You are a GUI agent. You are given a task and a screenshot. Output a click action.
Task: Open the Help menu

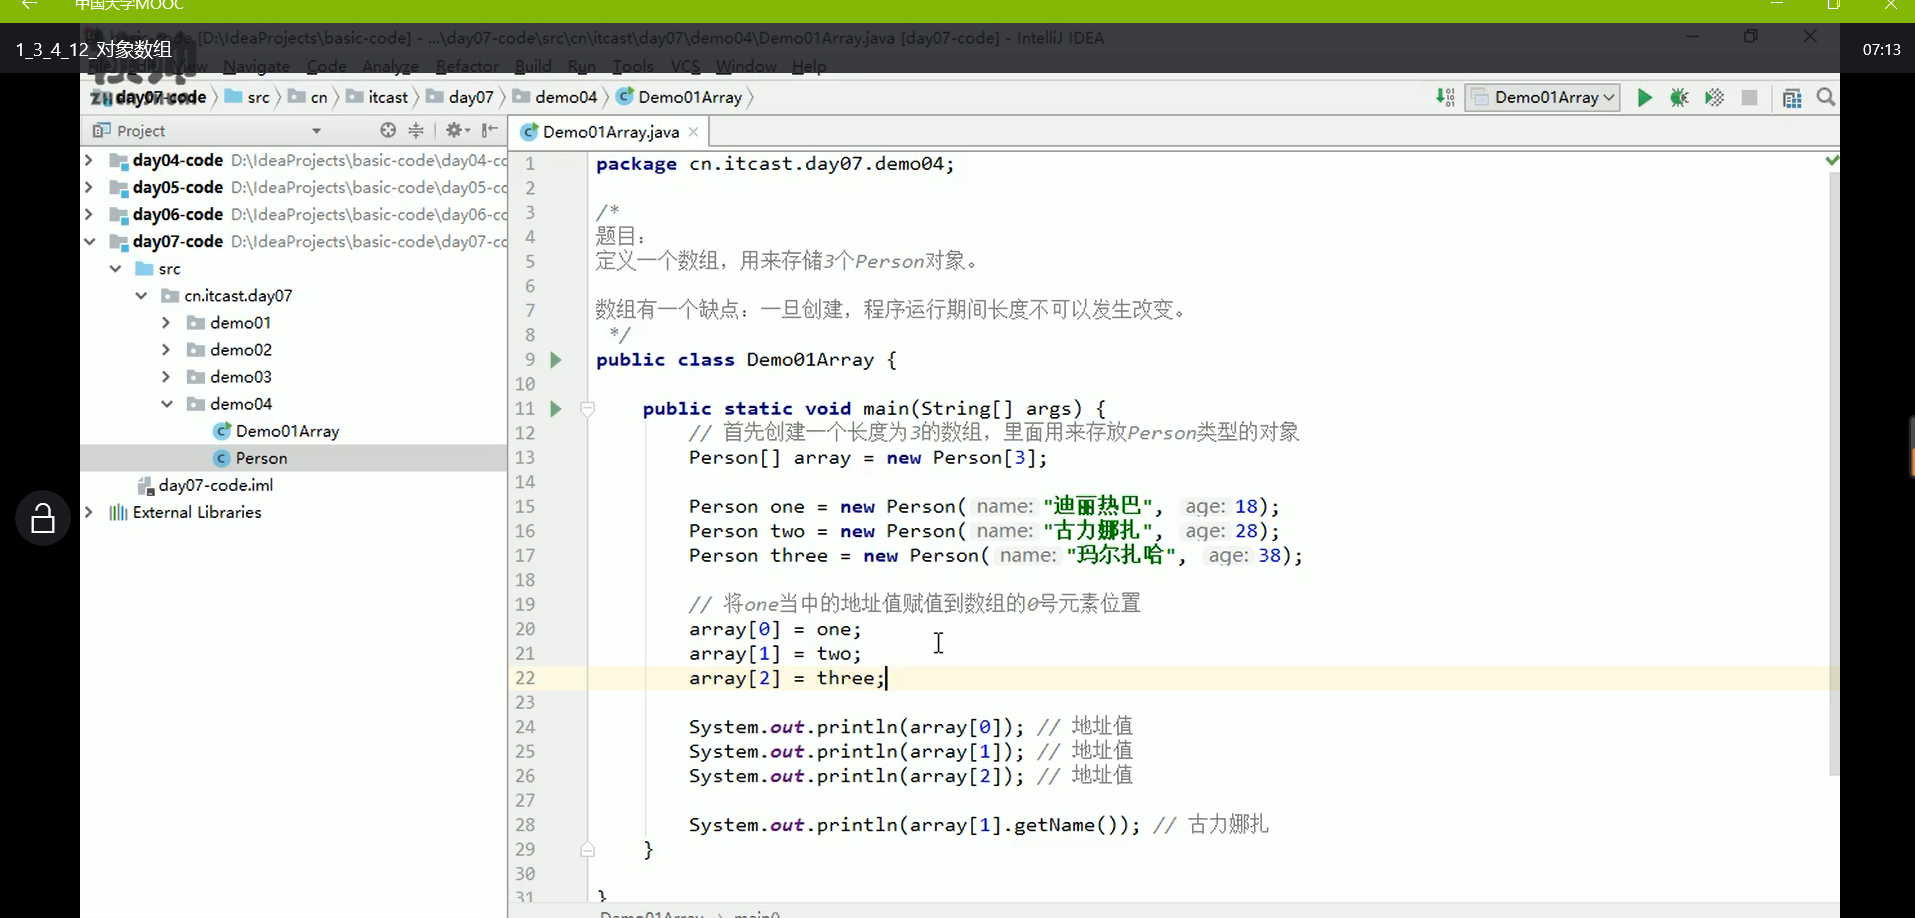(x=809, y=67)
